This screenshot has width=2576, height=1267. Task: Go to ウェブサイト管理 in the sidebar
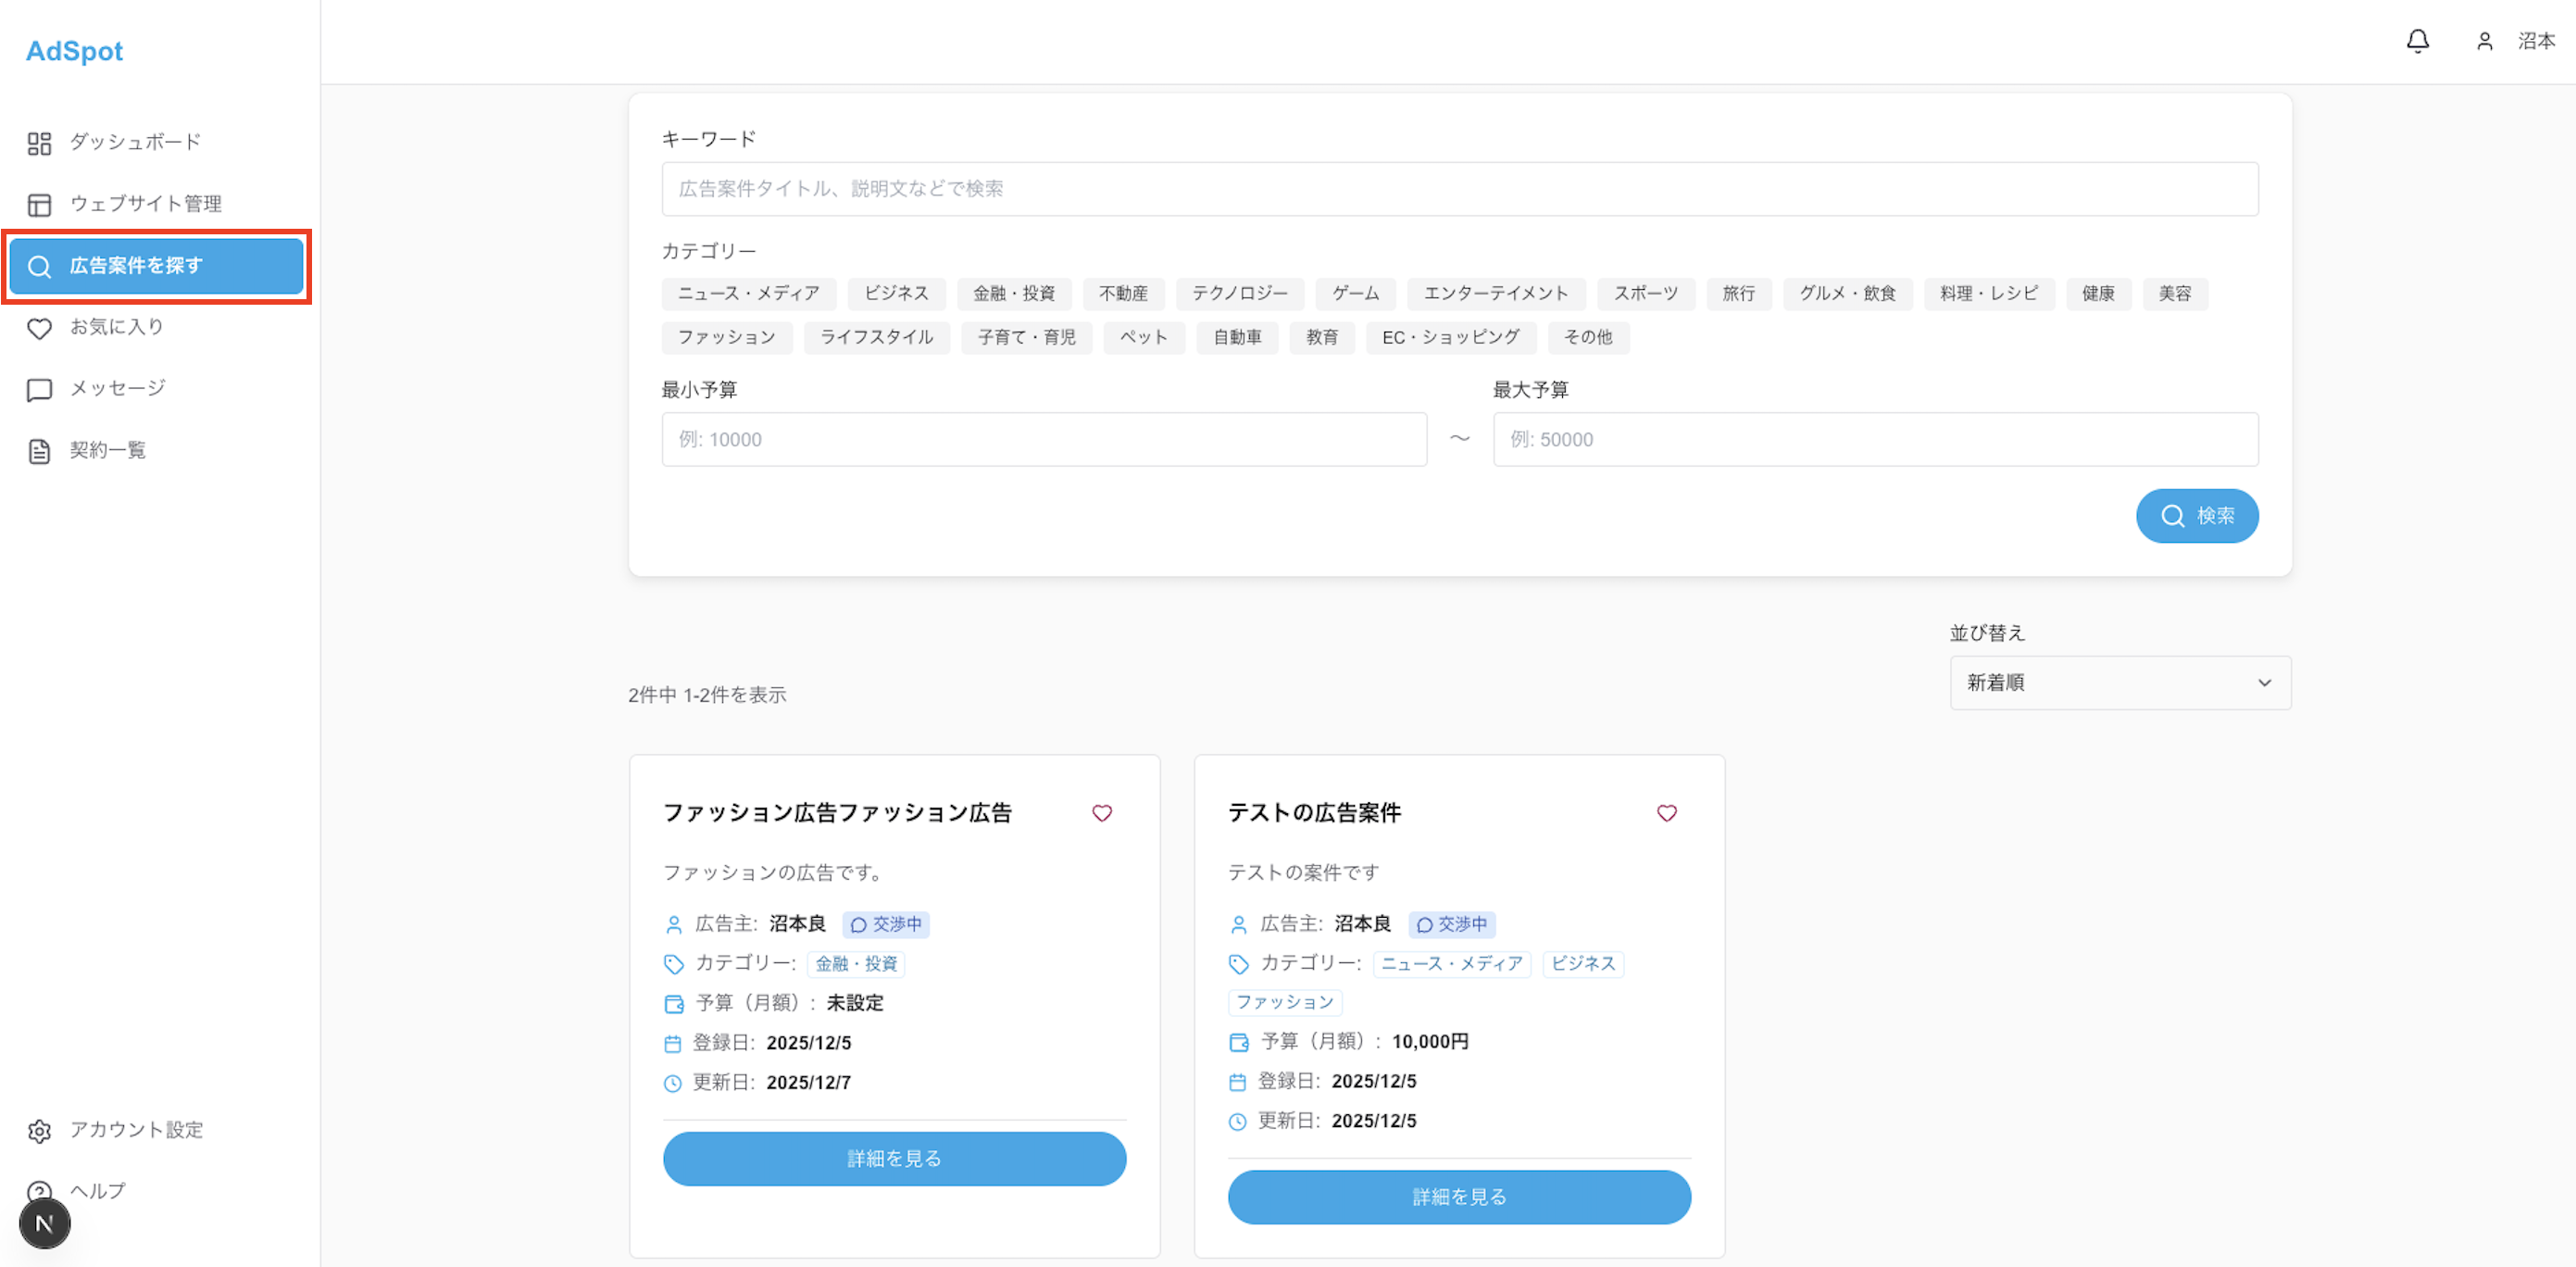coord(144,204)
